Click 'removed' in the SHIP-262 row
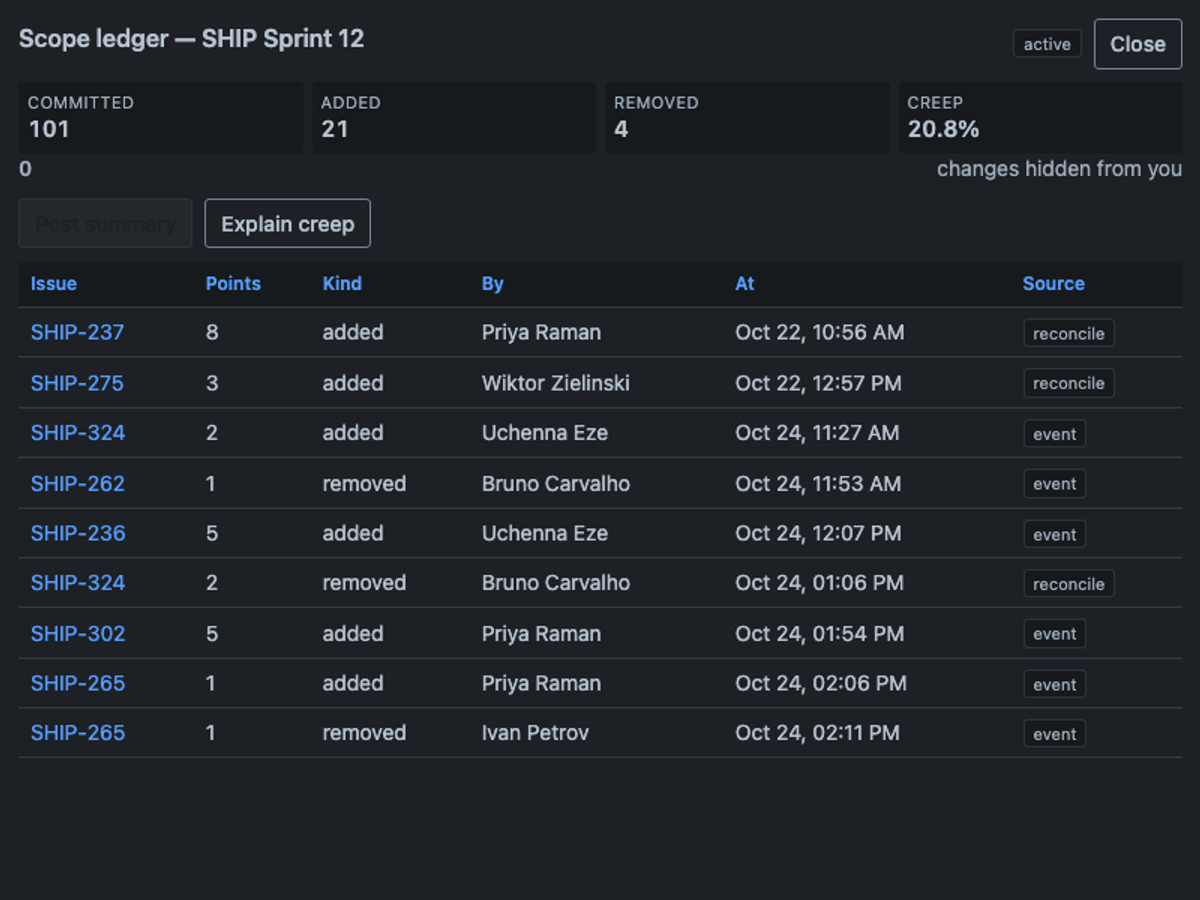 point(364,484)
